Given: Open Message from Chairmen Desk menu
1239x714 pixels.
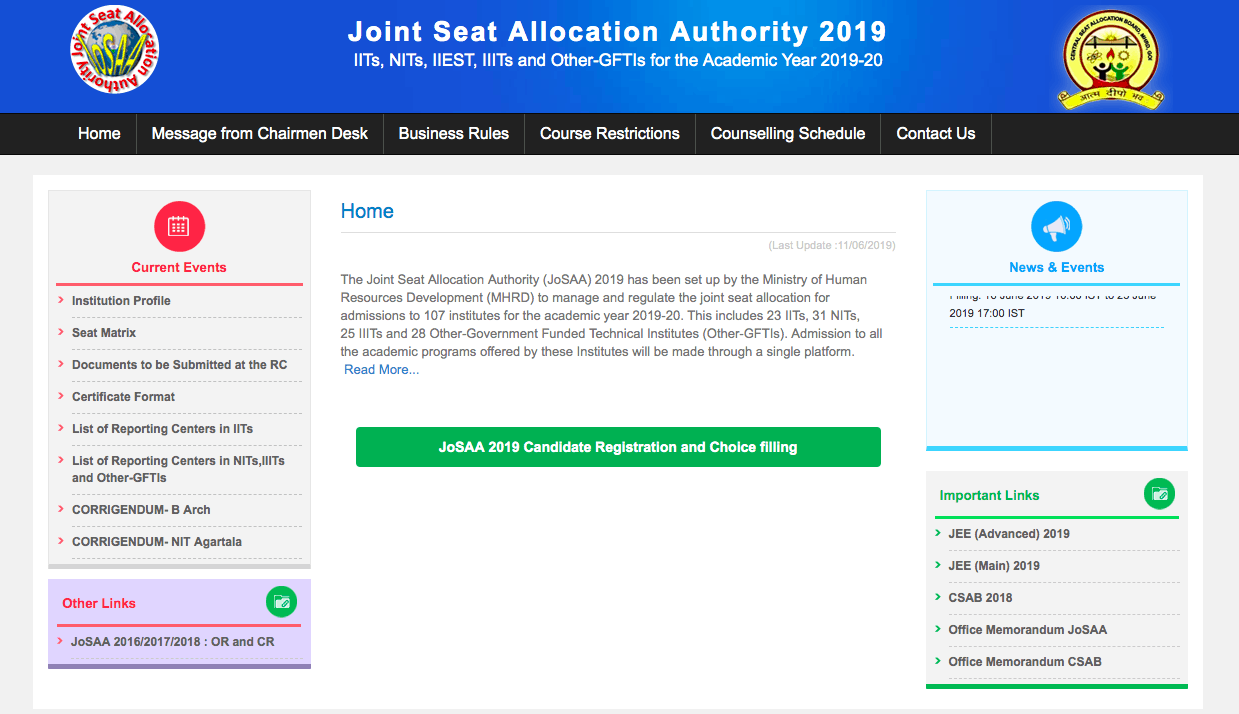Looking at the screenshot, I should (259, 134).
